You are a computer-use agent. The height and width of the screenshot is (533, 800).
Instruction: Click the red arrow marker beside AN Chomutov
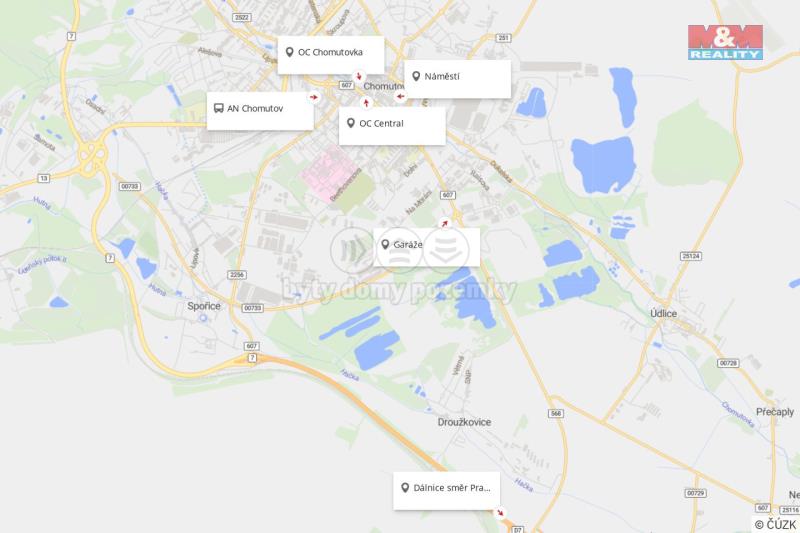click(314, 97)
